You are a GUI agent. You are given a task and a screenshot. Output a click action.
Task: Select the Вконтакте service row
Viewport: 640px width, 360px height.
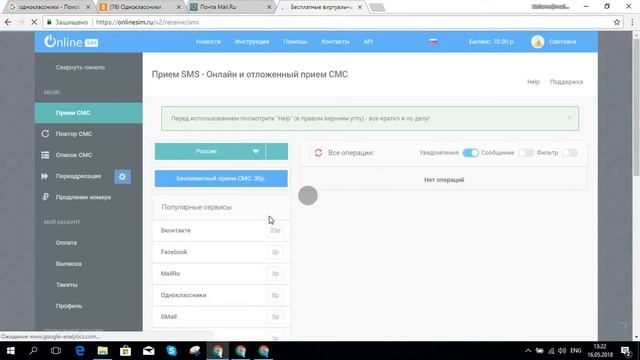(x=222, y=231)
